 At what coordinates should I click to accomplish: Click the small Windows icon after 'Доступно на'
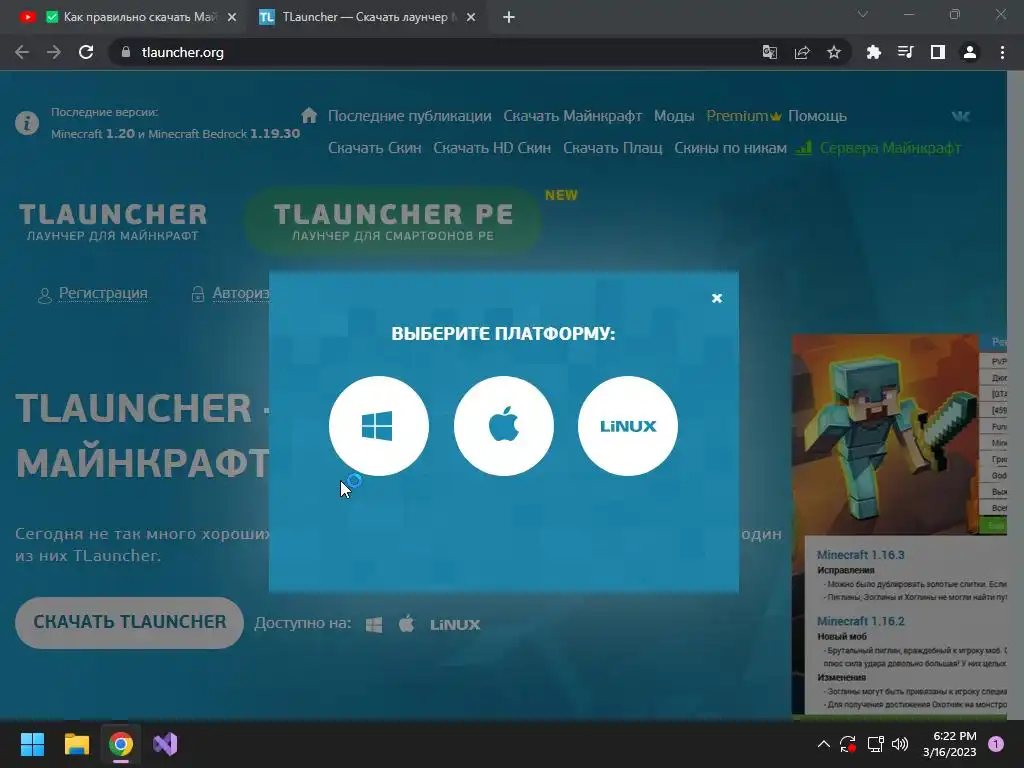(374, 625)
